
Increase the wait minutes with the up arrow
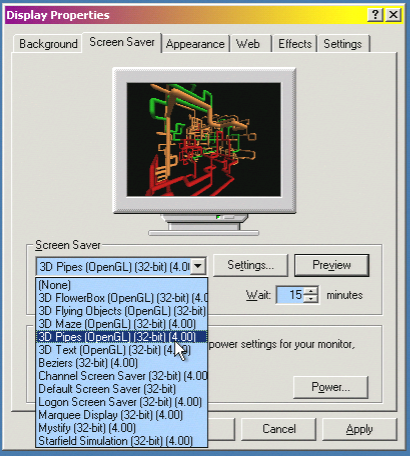[x=311, y=291]
